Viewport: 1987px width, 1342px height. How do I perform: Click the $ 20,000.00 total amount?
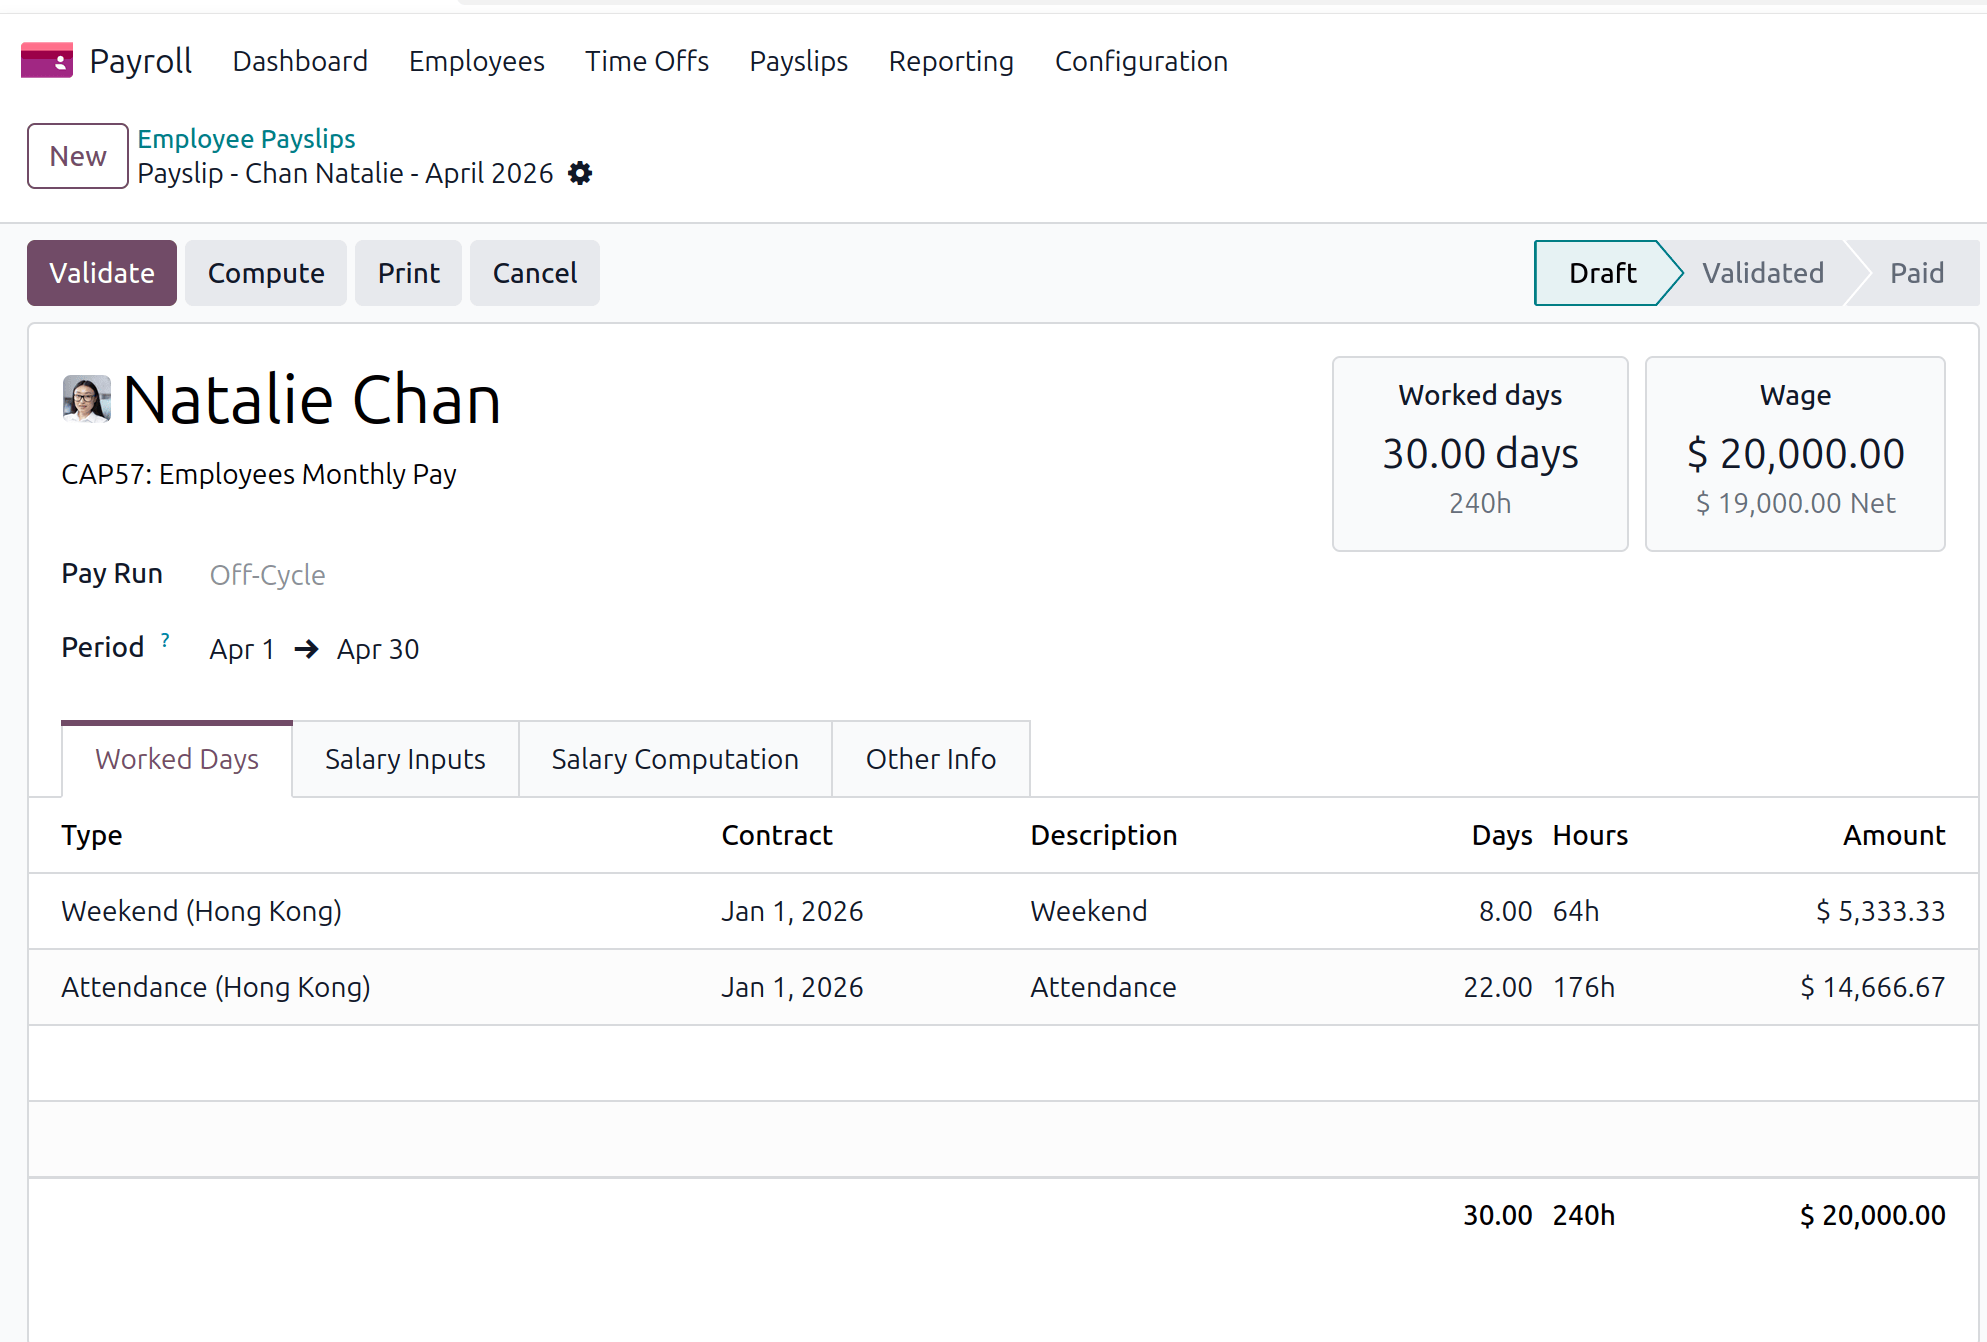[1872, 1215]
